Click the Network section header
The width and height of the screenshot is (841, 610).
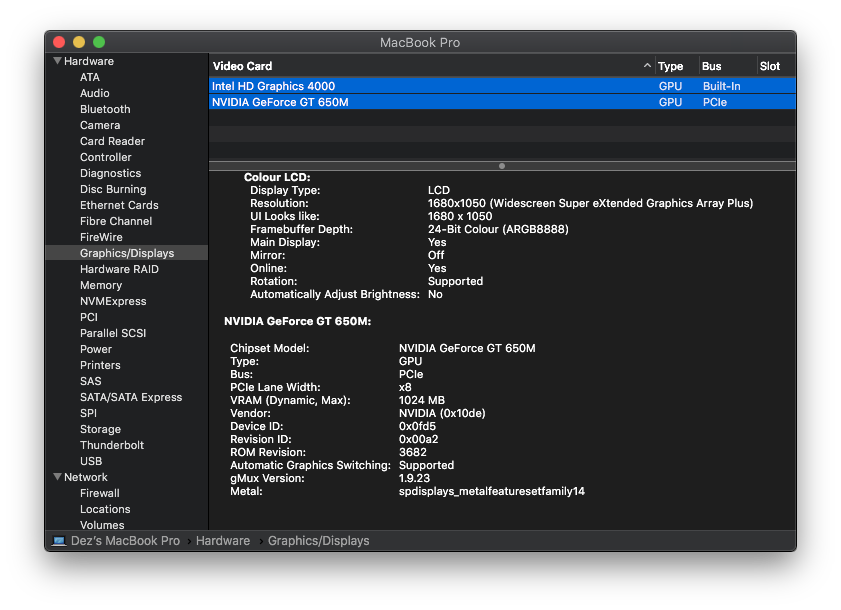click(x=86, y=477)
